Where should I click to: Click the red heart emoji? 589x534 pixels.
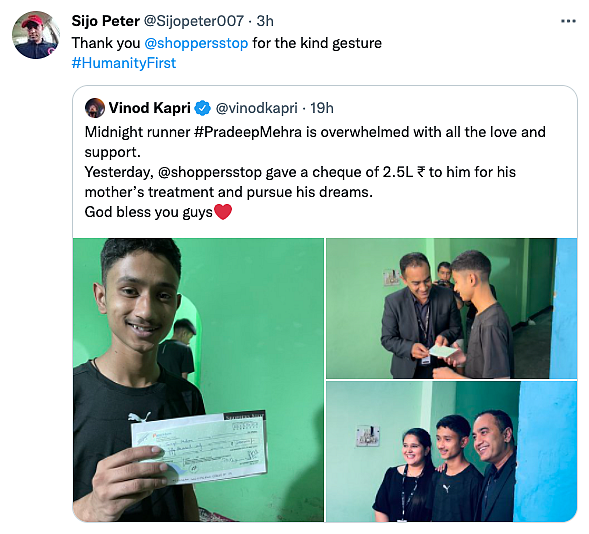click(222, 212)
